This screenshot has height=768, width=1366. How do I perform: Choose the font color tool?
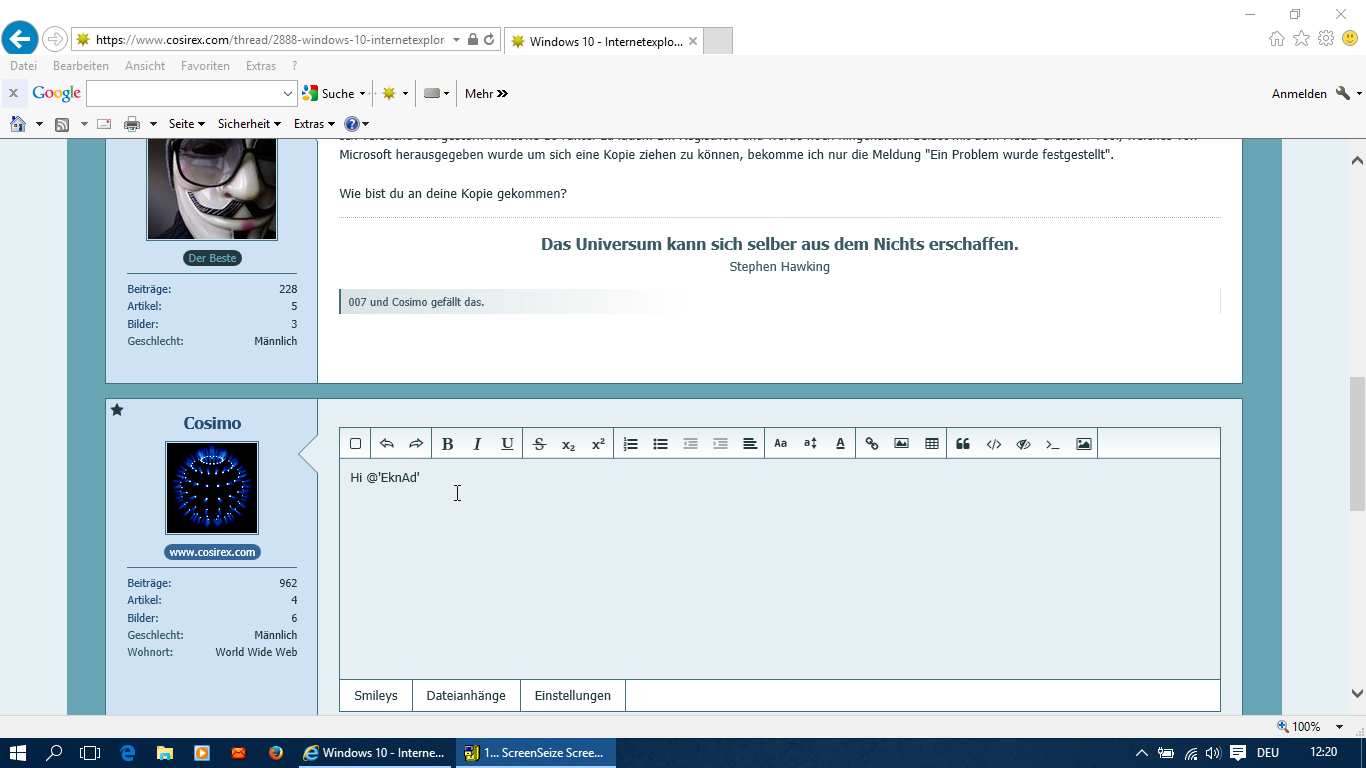pyautogui.click(x=840, y=444)
